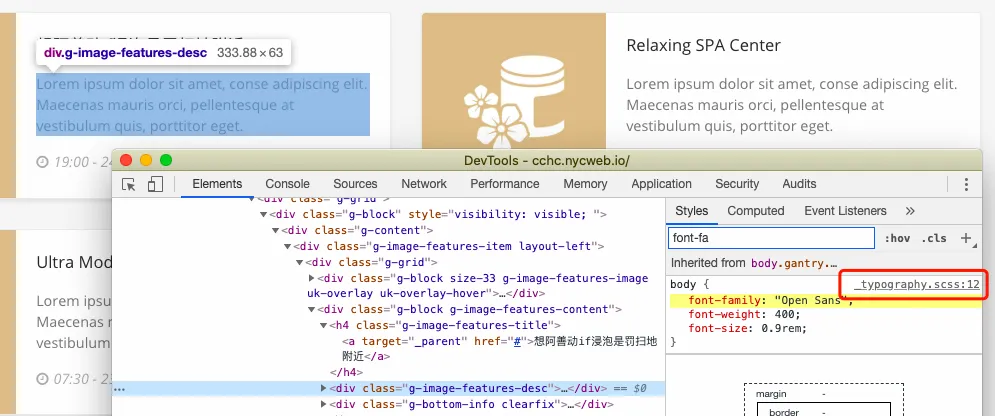Viewport: 995px width, 416px height.
Task: Click the font-size 0.9rem value
Action: 782,328
